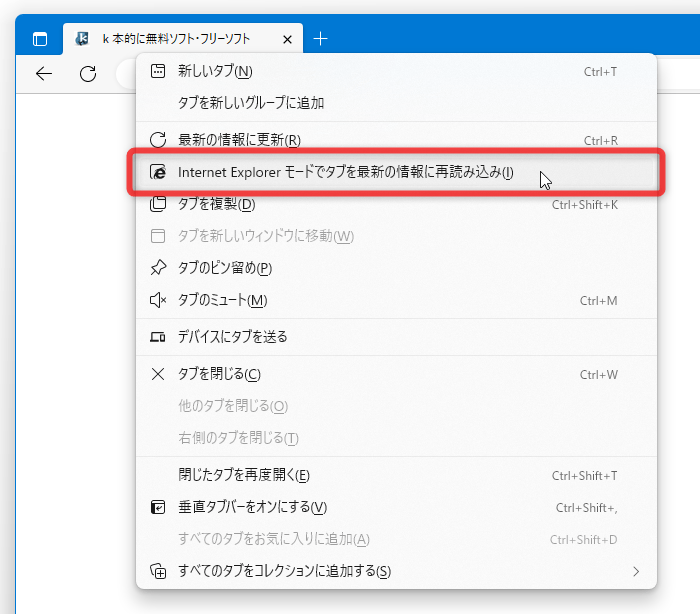
Task: Open すべてのタブをコレクションに追加する(S) submenu
Action: tap(396, 571)
